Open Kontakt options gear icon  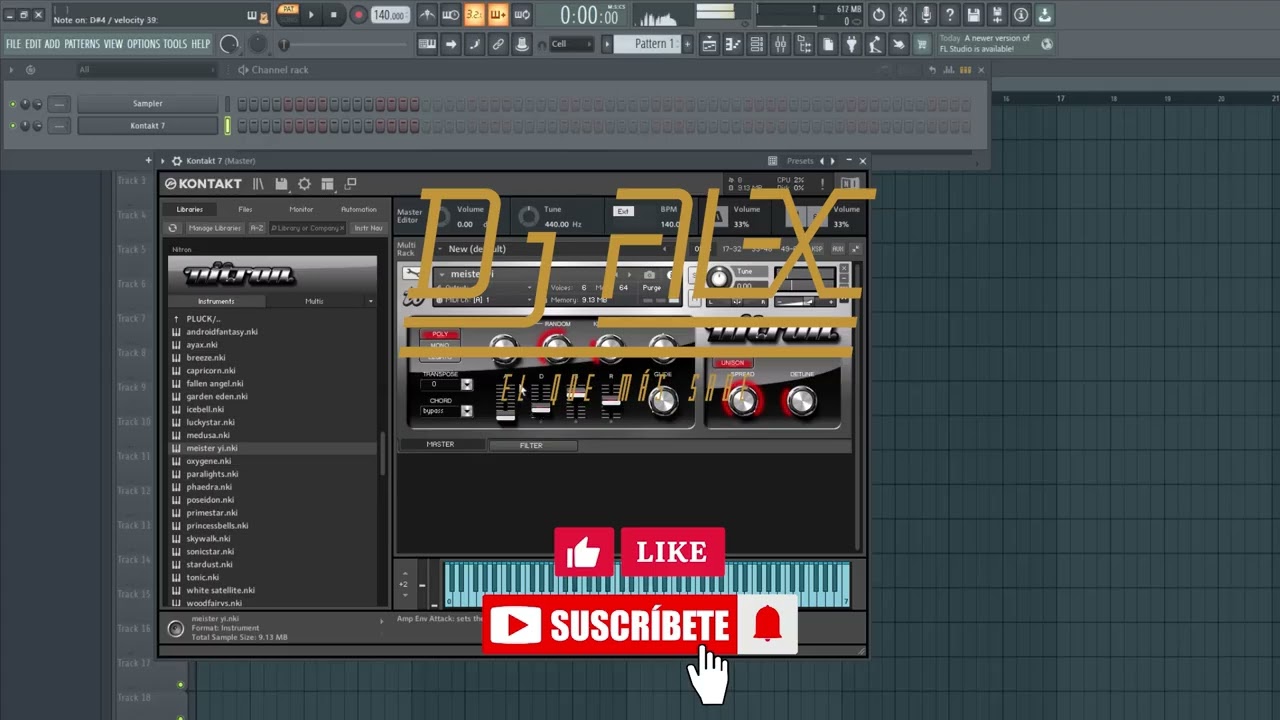pyautogui.click(x=304, y=184)
